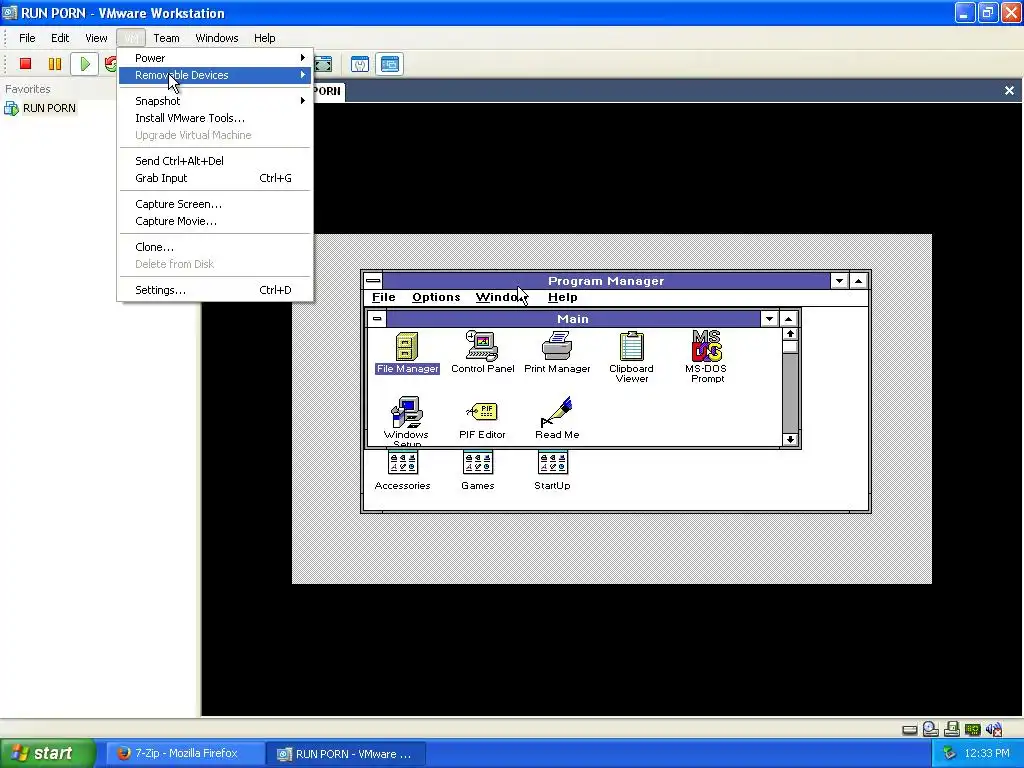Click Main window scroll up arrow
This screenshot has width=1024, height=768.
pyautogui.click(x=790, y=334)
